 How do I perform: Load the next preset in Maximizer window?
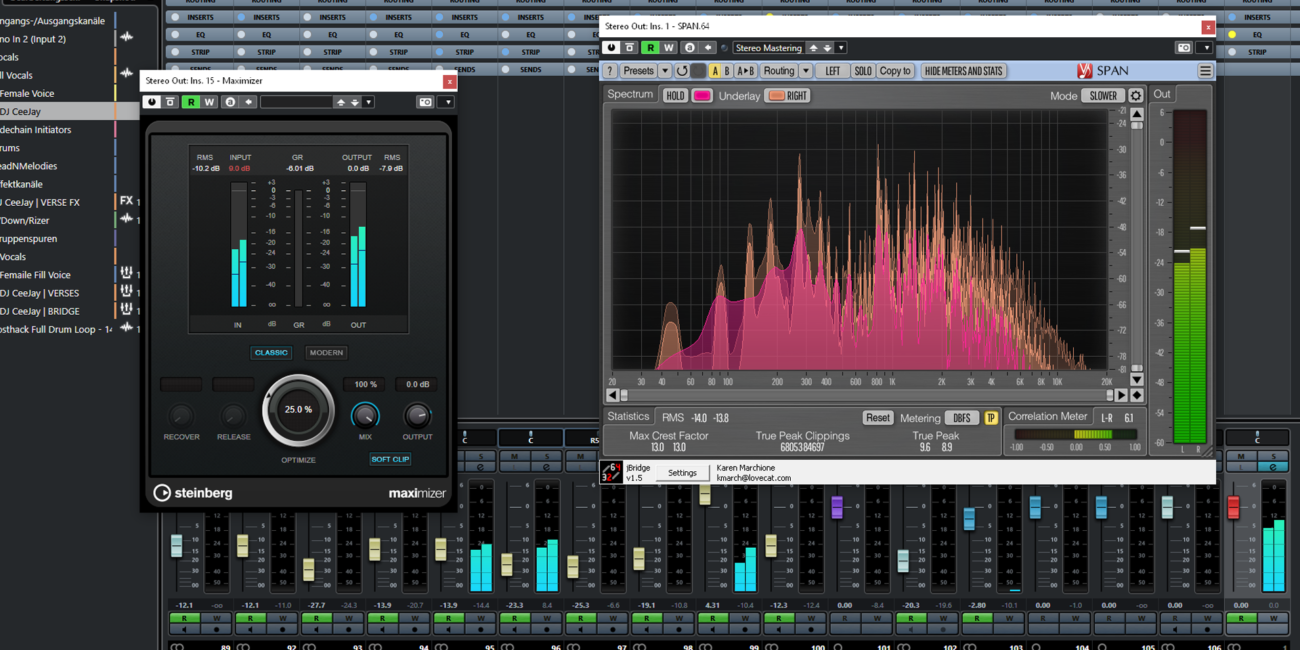coord(355,102)
